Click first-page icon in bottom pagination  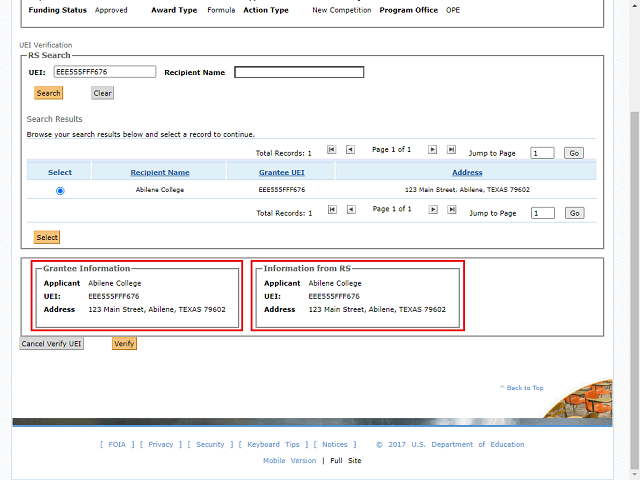[x=332, y=209]
